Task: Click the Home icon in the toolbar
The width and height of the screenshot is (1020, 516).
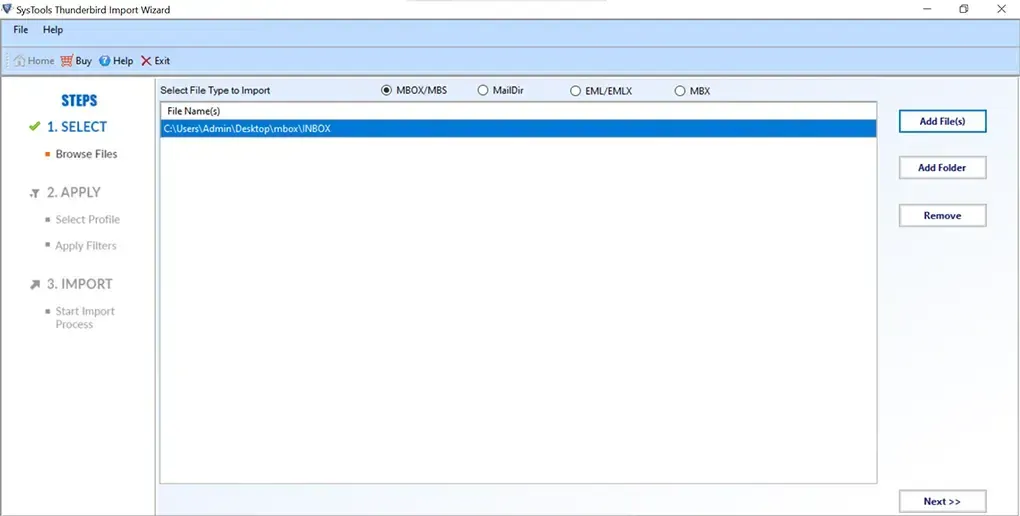Action: point(19,61)
